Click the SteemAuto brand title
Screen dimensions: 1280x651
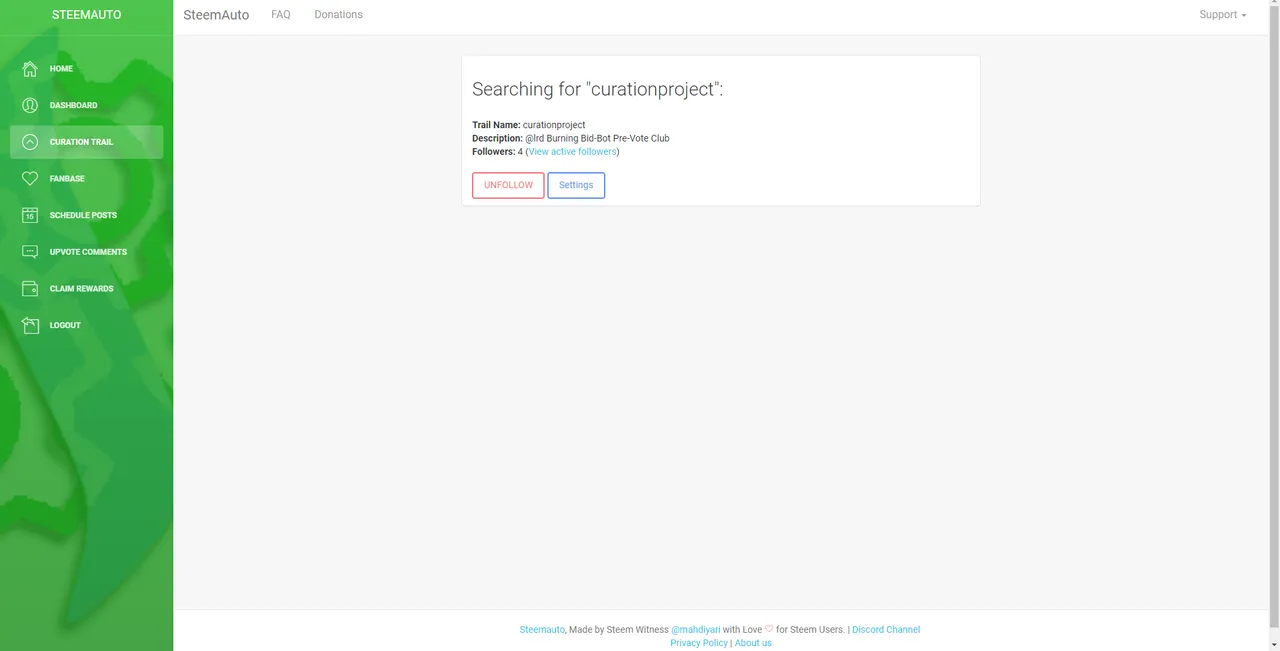coord(216,15)
